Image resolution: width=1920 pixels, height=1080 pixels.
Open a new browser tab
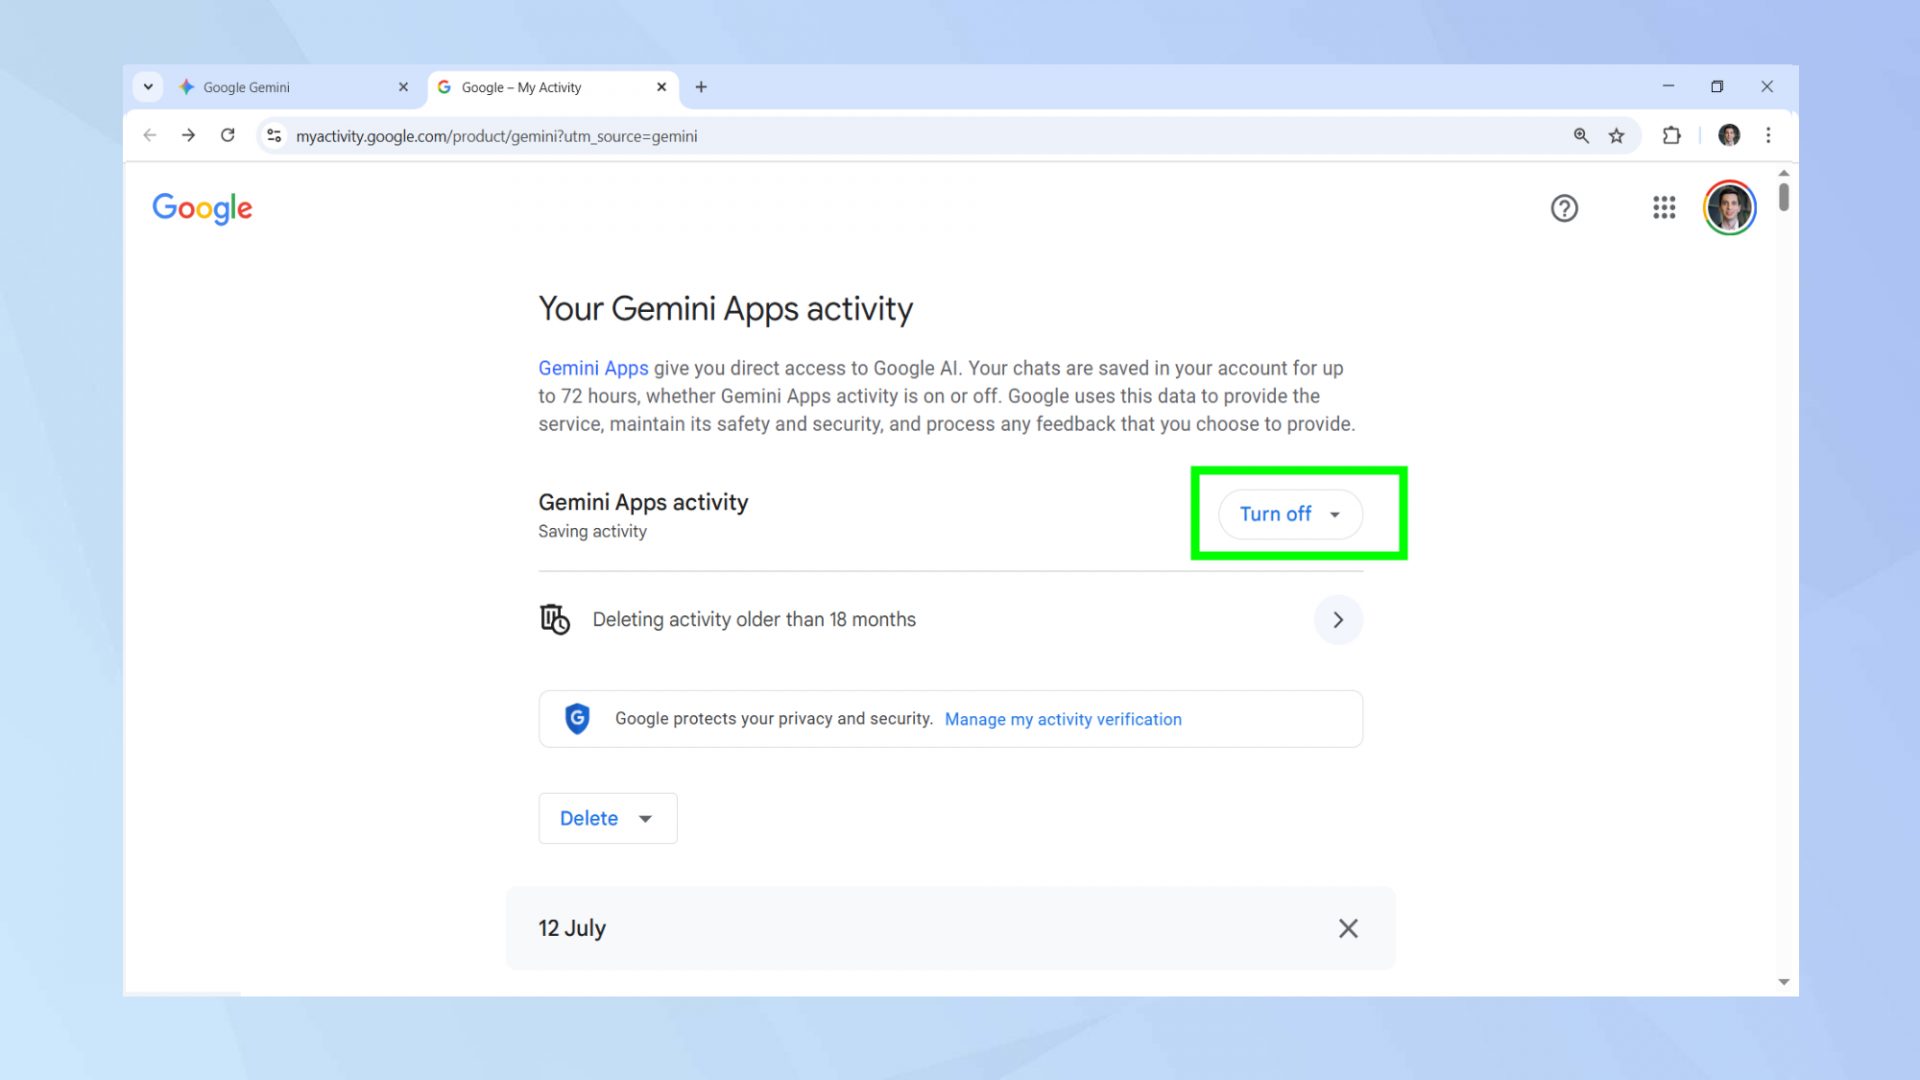(x=701, y=87)
